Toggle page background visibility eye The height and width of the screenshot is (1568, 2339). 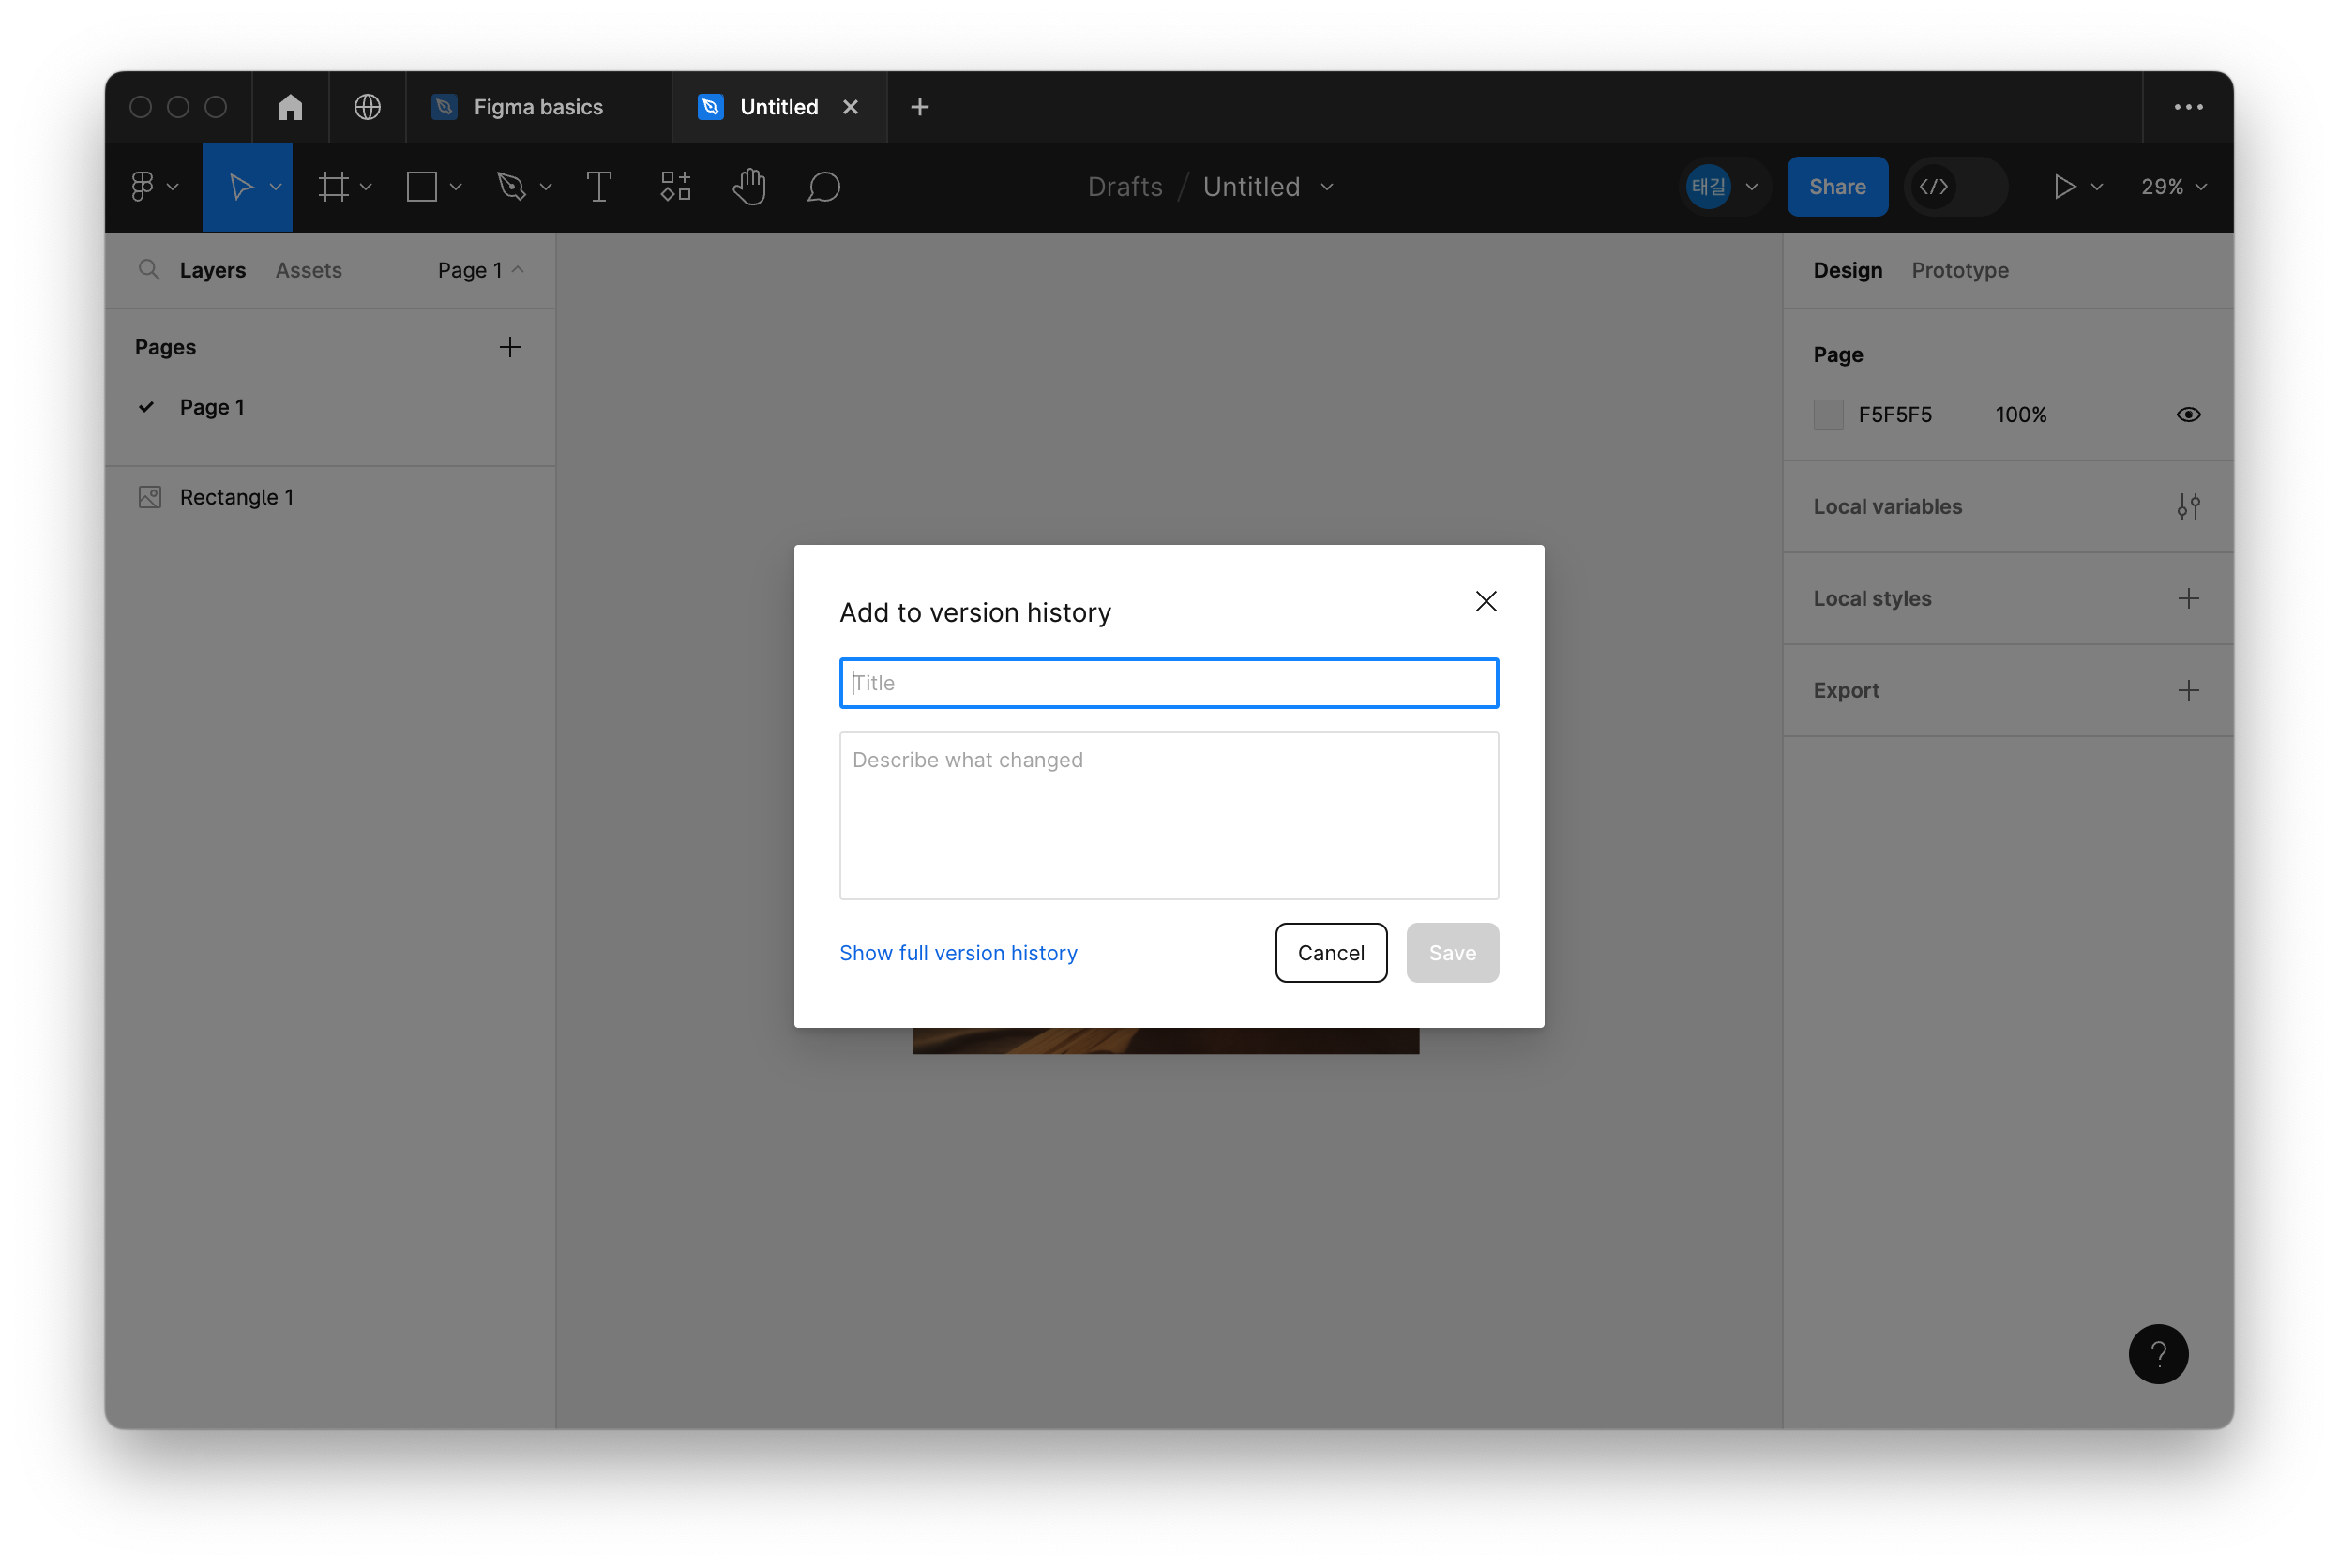tap(2188, 415)
